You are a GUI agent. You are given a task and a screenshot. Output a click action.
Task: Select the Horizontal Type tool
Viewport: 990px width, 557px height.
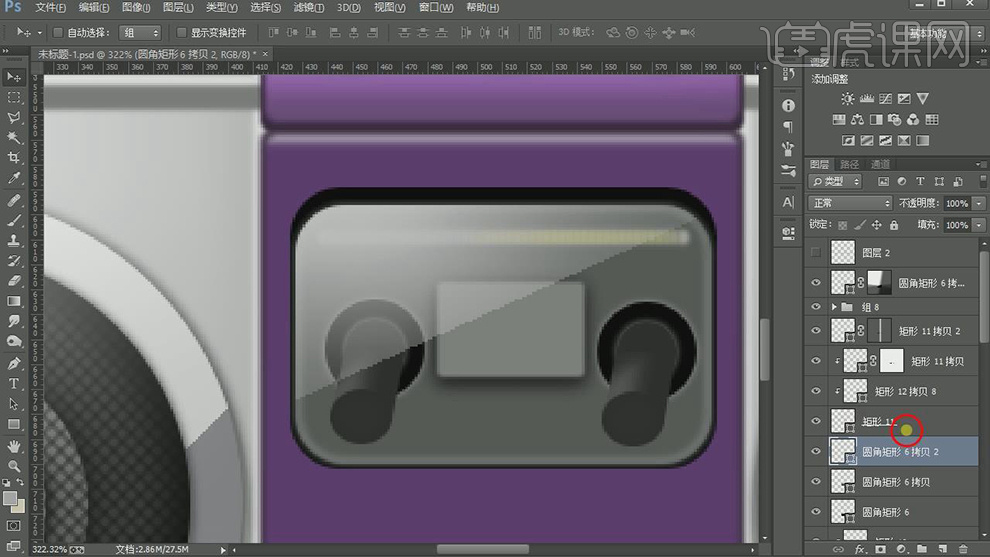pos(14,383)
